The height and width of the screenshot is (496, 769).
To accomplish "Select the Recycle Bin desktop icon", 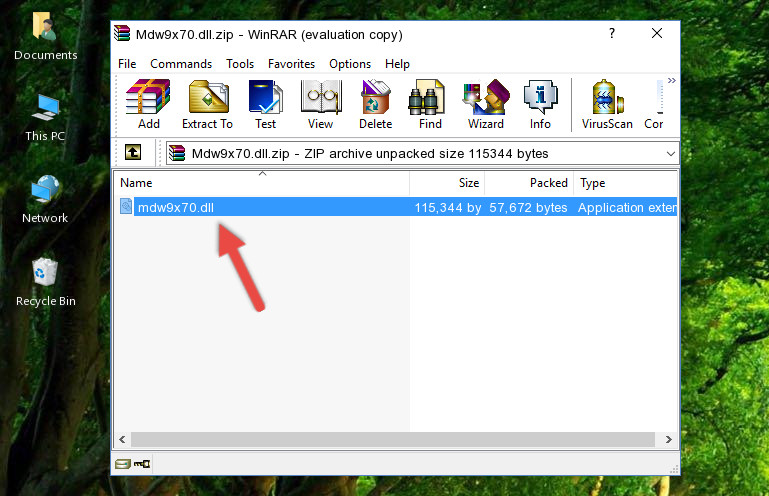I will pyautogui.click(x=46, y=282).
